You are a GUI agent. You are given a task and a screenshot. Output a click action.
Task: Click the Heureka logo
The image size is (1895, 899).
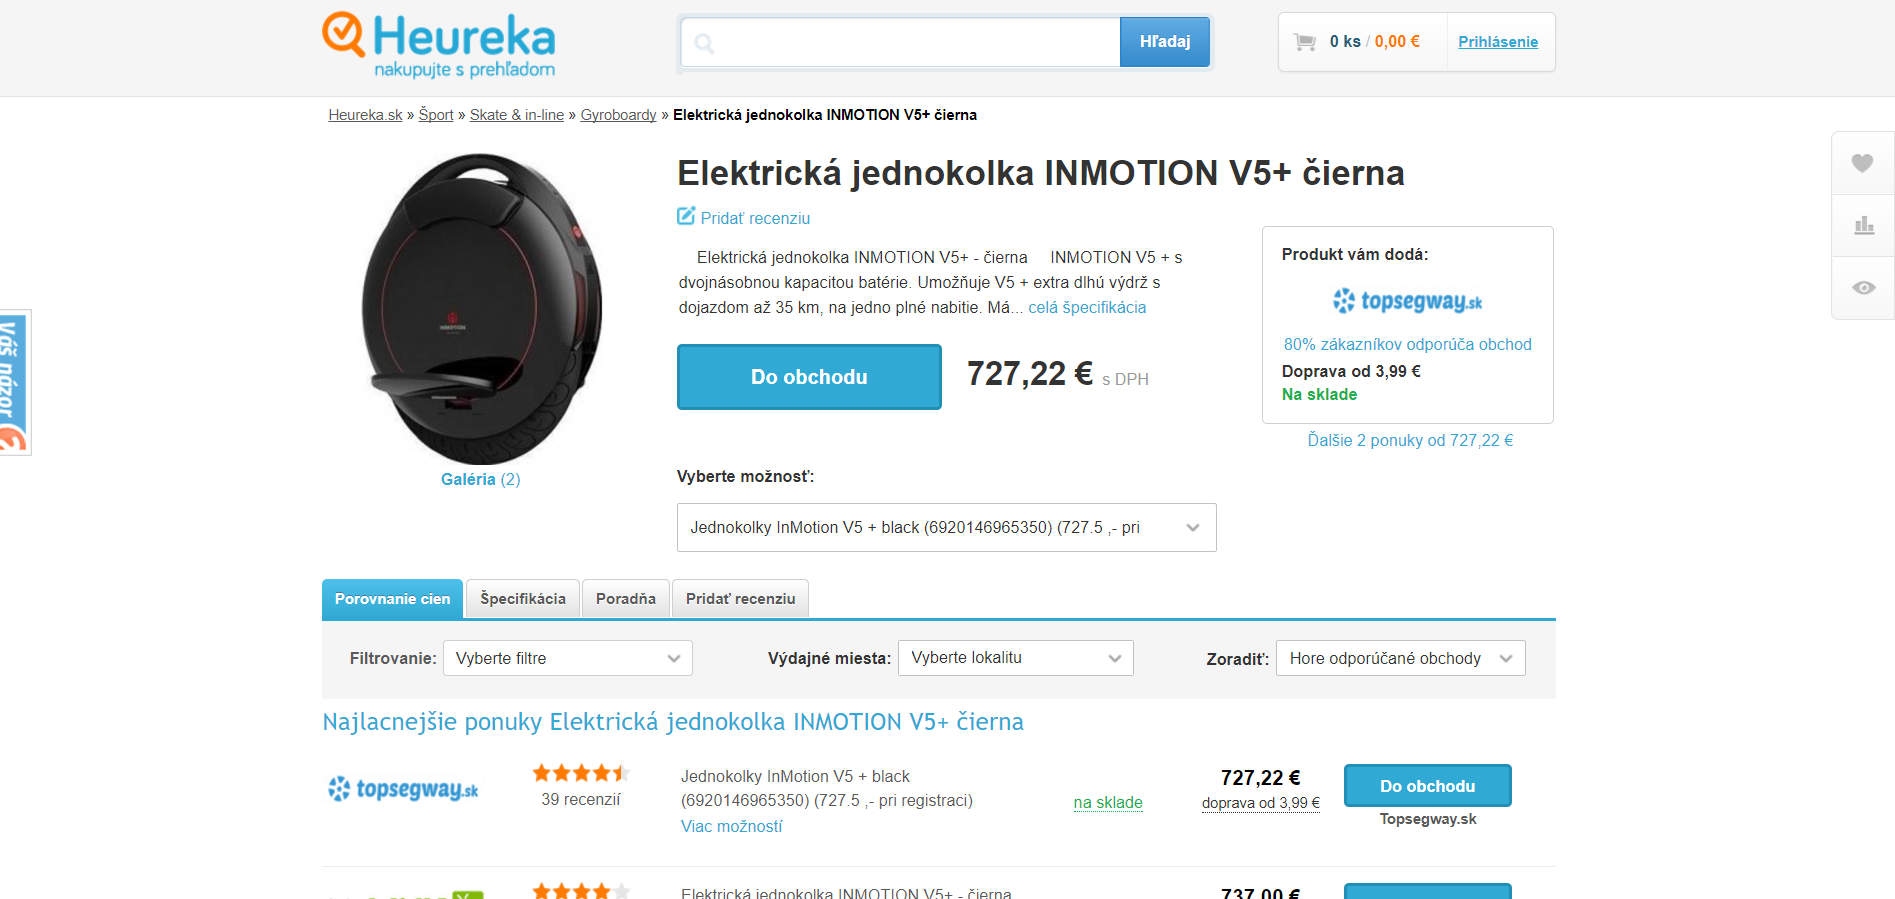[438, 45]
